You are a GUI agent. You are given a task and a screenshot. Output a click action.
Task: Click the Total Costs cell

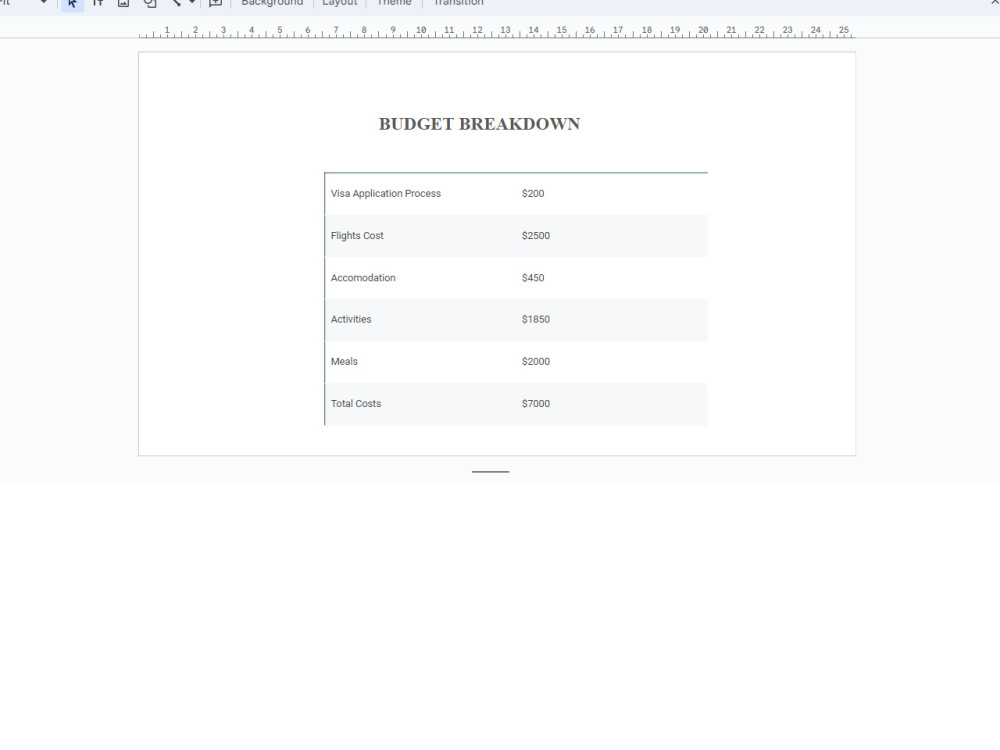(420, 404)
